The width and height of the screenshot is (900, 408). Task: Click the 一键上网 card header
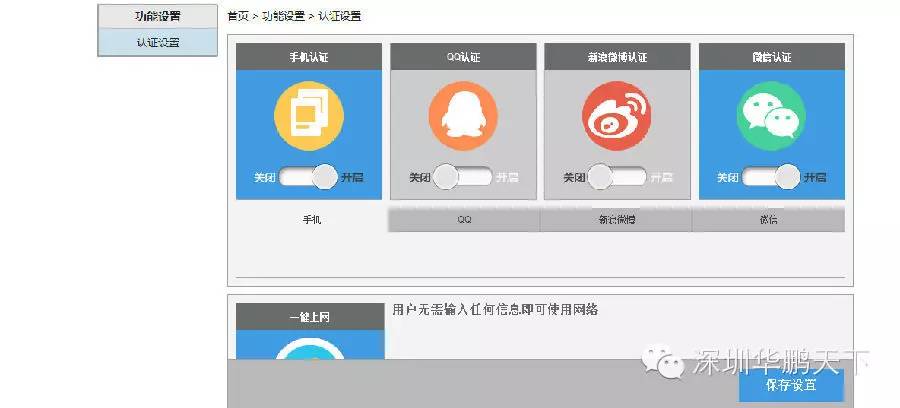(x=310, y=317)
